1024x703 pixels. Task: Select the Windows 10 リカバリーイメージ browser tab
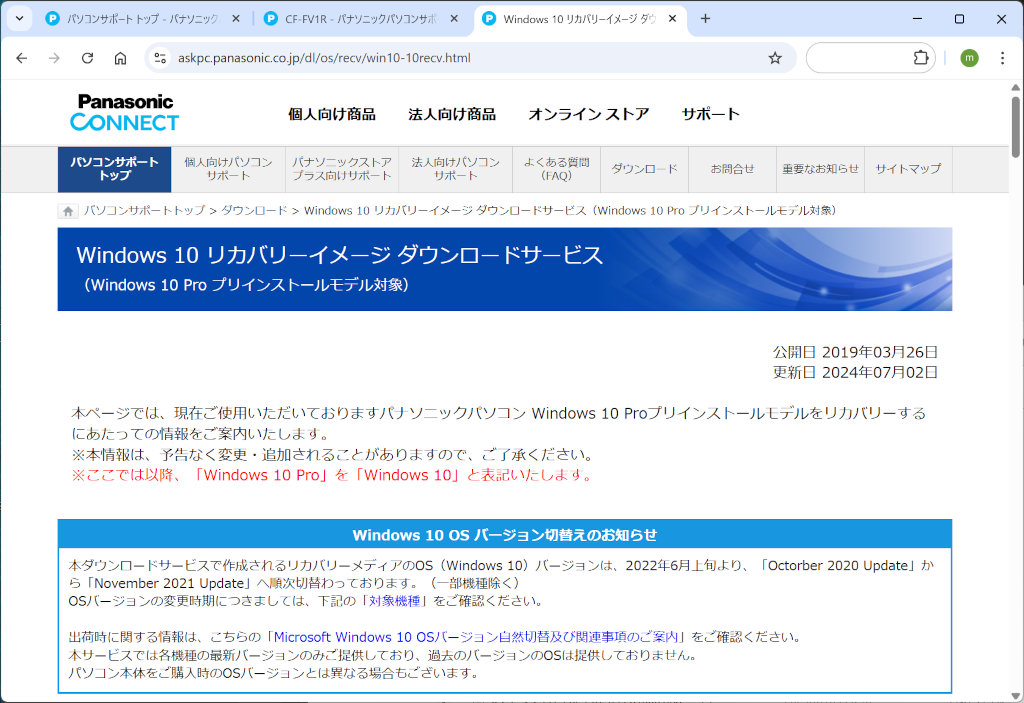580,19
